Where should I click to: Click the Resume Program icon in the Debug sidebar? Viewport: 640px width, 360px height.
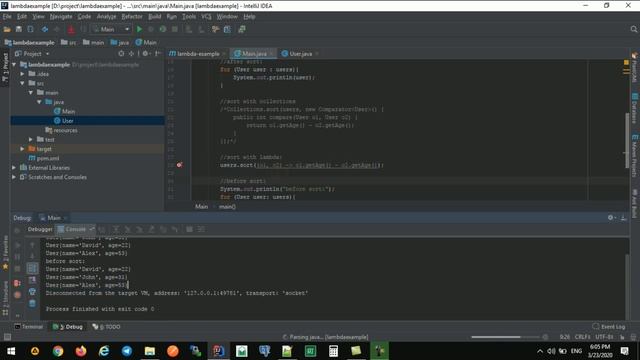pyautogui.click(x=17, y=245)
